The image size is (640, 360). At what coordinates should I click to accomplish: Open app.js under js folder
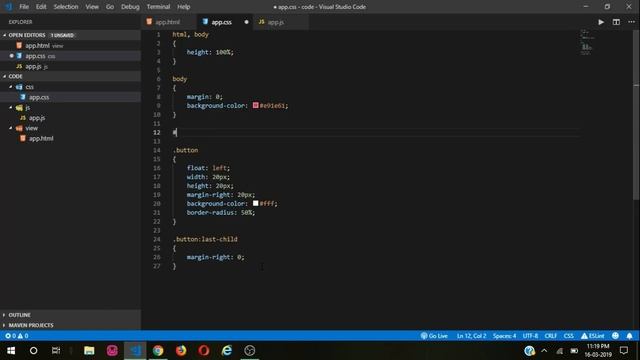click(70, 118)
